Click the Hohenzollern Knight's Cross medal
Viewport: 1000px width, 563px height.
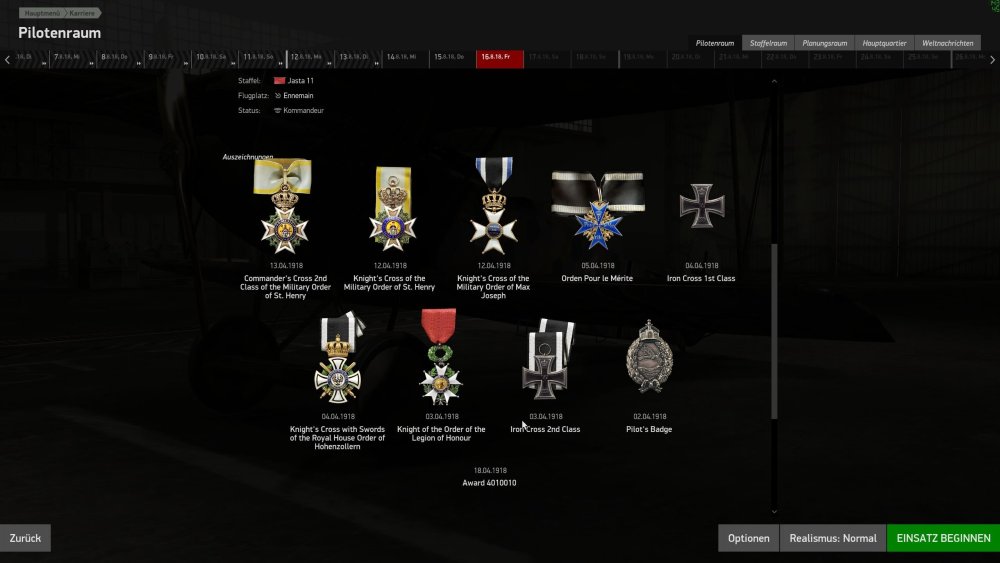(339, 358)
